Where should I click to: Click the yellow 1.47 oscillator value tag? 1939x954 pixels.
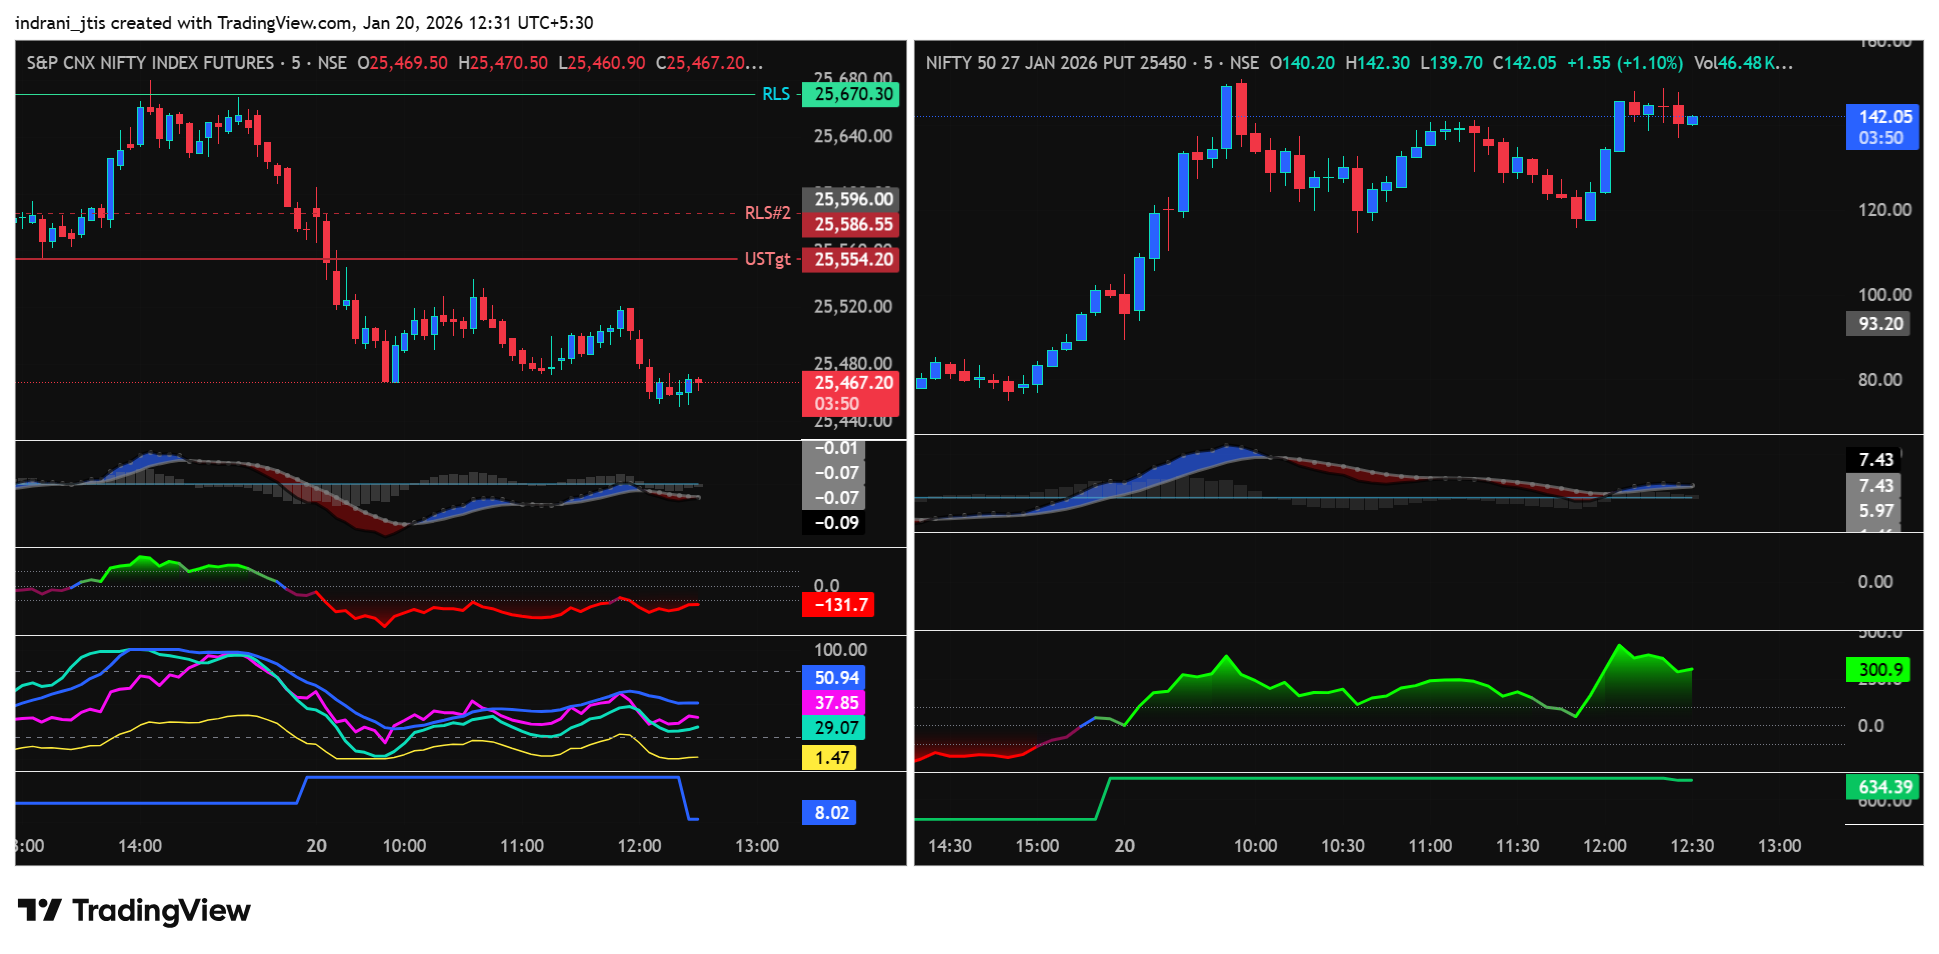[x=830, y=758]
